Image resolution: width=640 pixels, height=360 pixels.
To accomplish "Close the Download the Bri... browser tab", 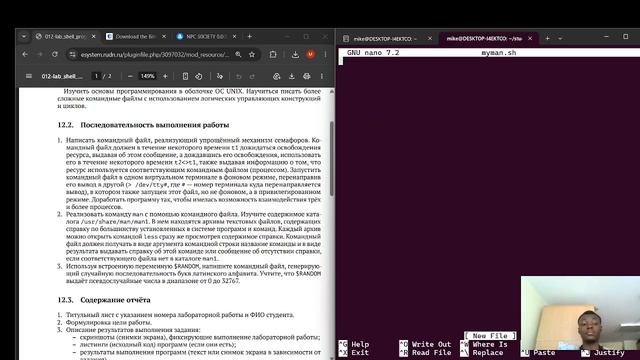I will point(164,37).
